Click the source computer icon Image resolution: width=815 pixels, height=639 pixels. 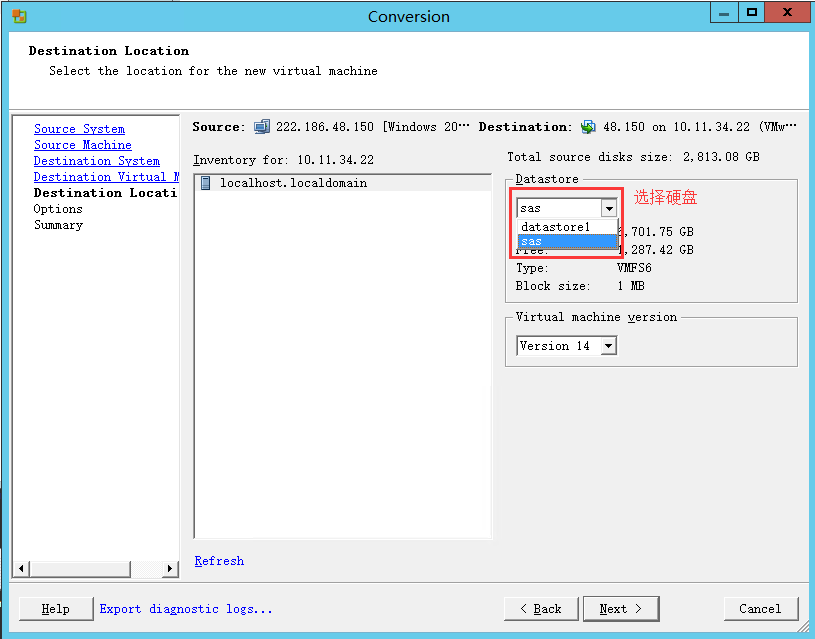pyautogui.click(x=262, y=127)
